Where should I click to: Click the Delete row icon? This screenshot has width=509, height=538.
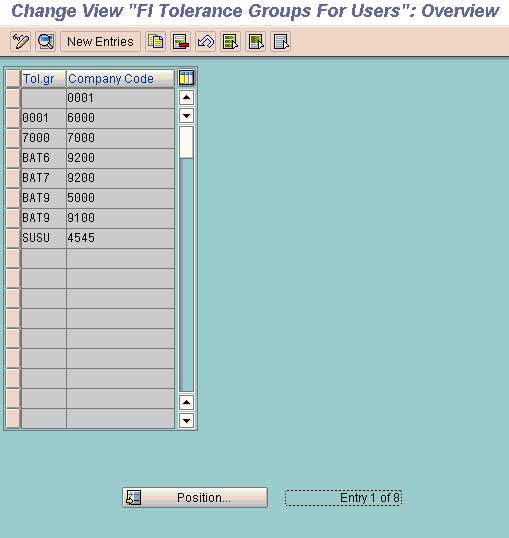click(181, 42)
